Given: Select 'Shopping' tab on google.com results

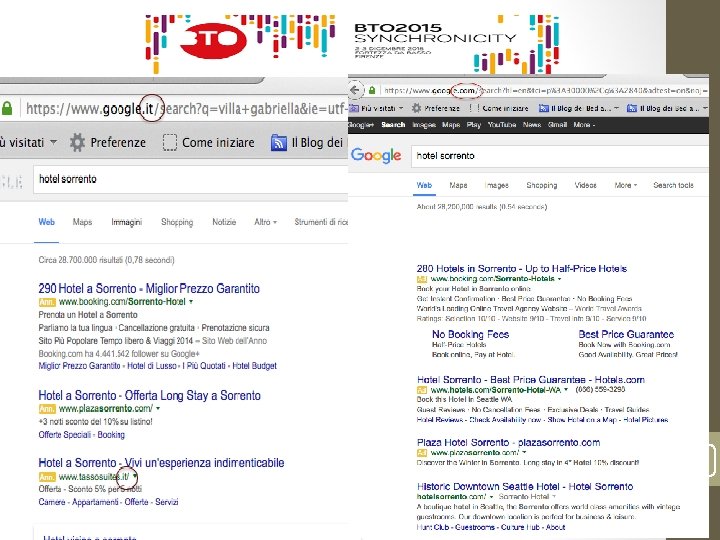Looking at the screenshot, I should point(542,185).
